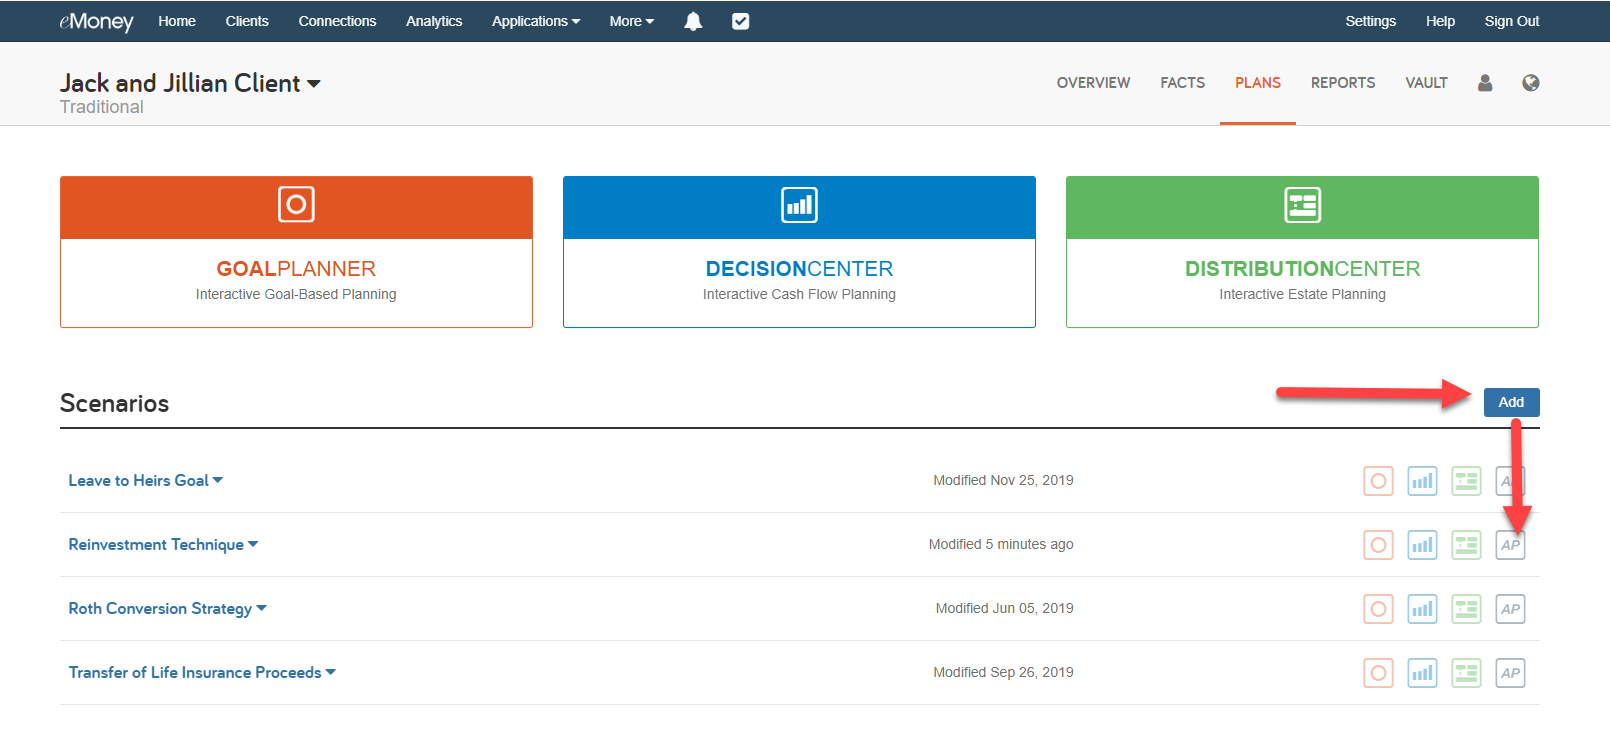This screenshot has height=756, width=1610.
Task: Expand Reinvestment Technique scenario menu
Action: pyautogui.click(x=163, y=545)
